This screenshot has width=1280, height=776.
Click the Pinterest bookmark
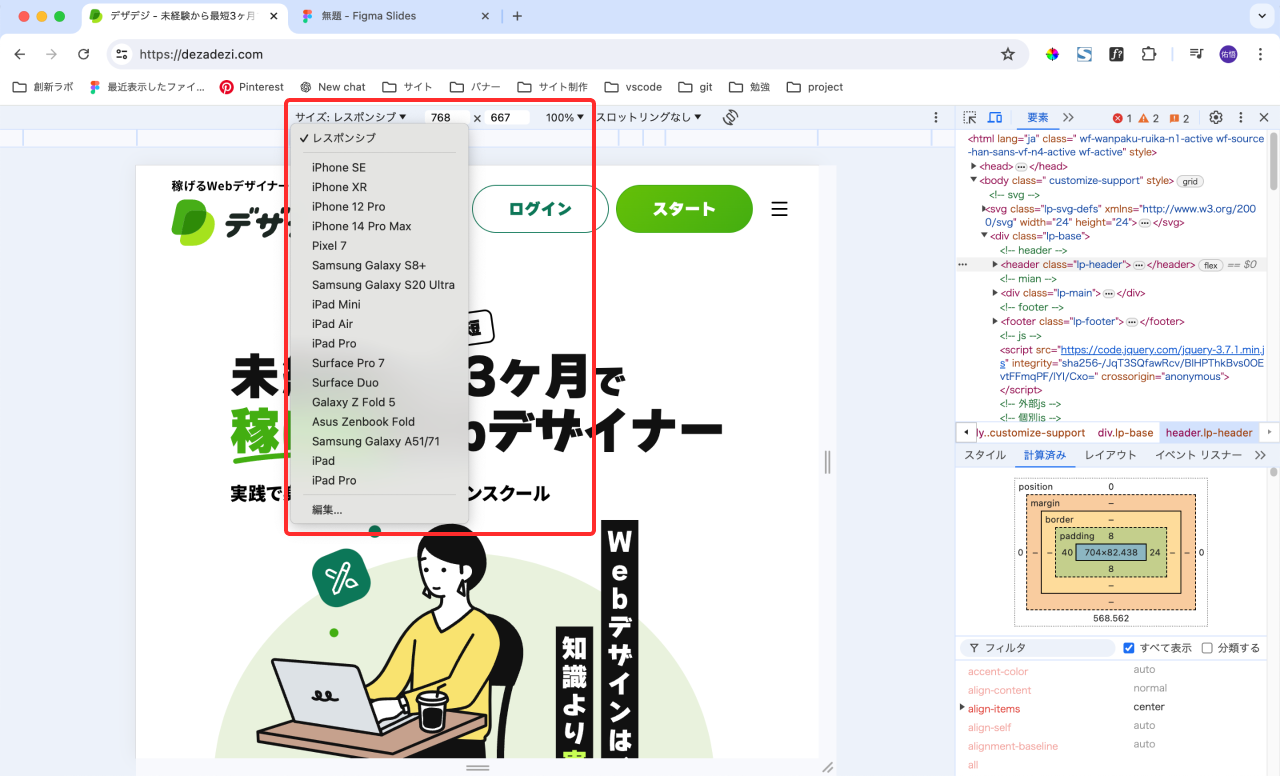[x=252, y=87]
